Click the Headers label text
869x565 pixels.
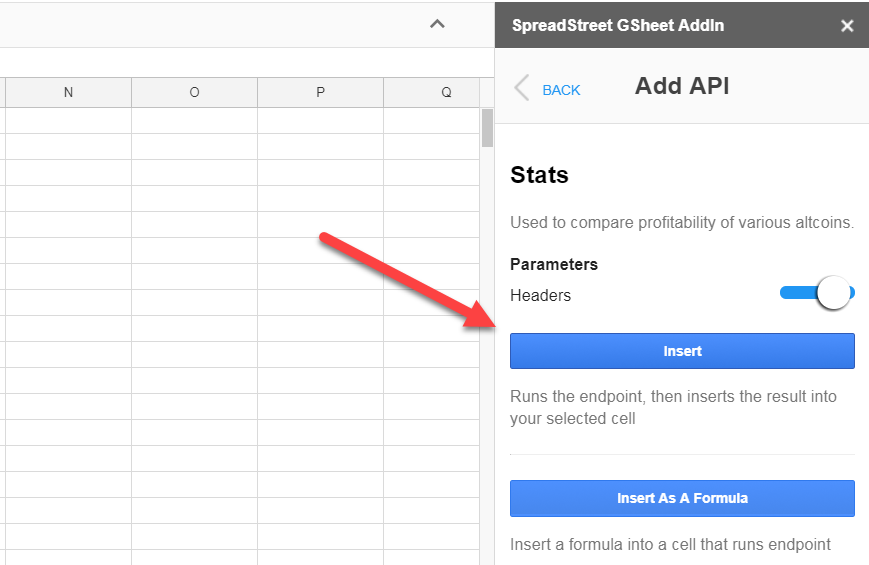tap(540, 295)
